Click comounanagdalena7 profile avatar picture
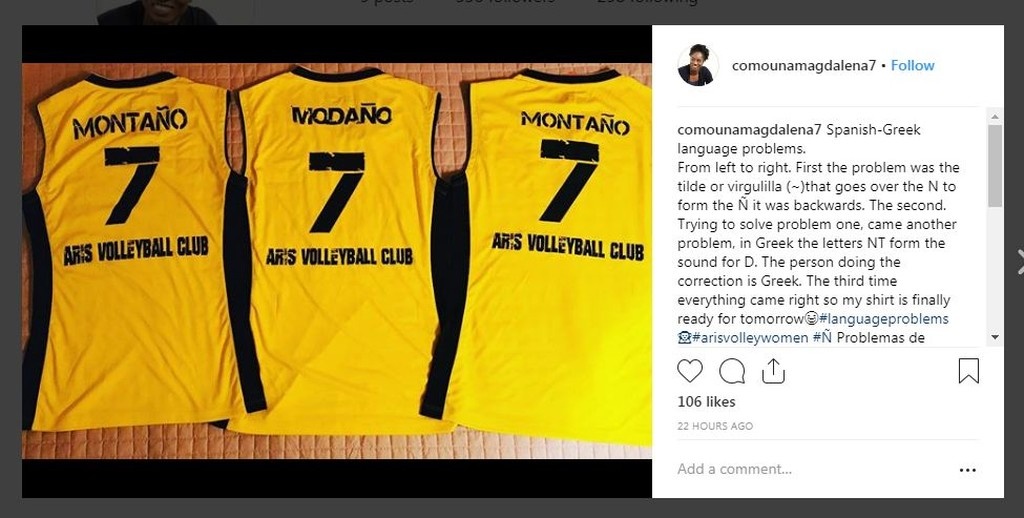 (698, 65)
